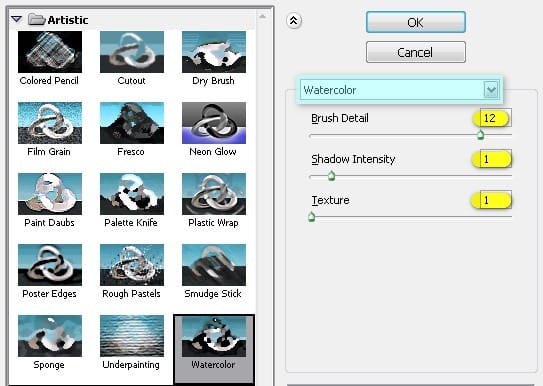
Task: Select the Colored Pencil filter thumbnail
Action: pyautogui.click(x=50, y=52)
